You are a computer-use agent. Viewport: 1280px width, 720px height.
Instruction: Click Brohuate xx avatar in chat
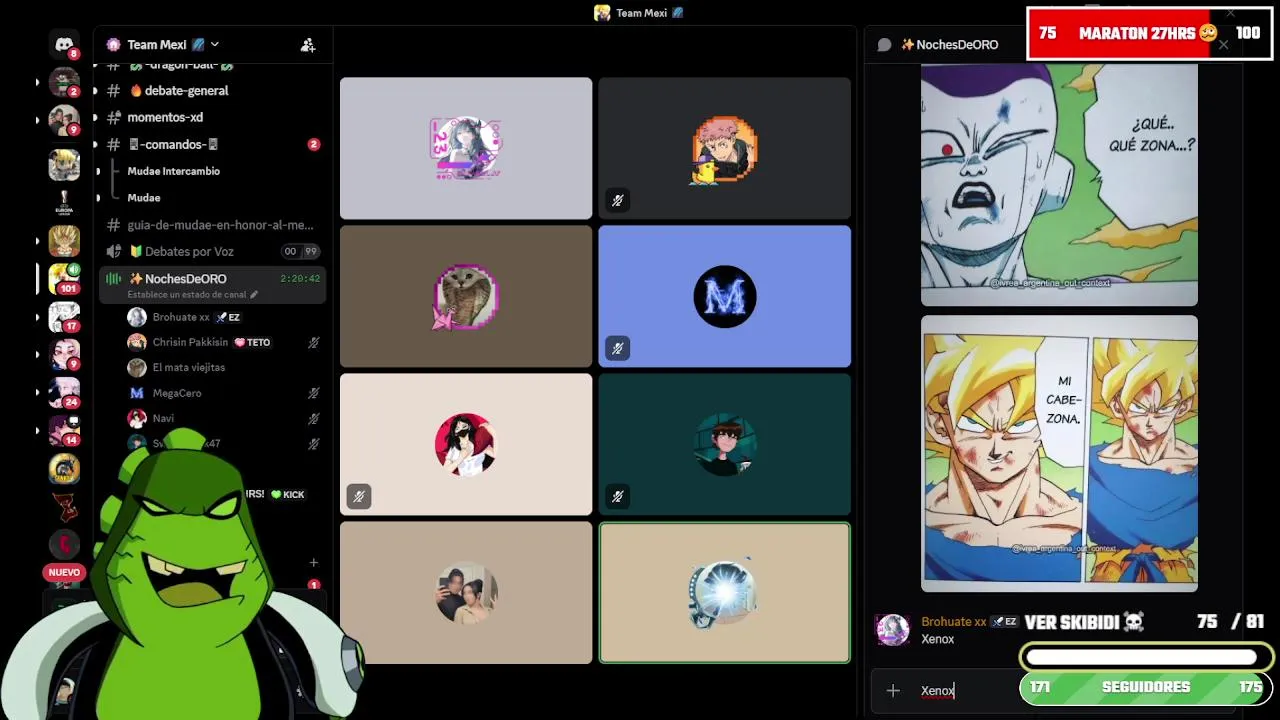tap(893, 630)
